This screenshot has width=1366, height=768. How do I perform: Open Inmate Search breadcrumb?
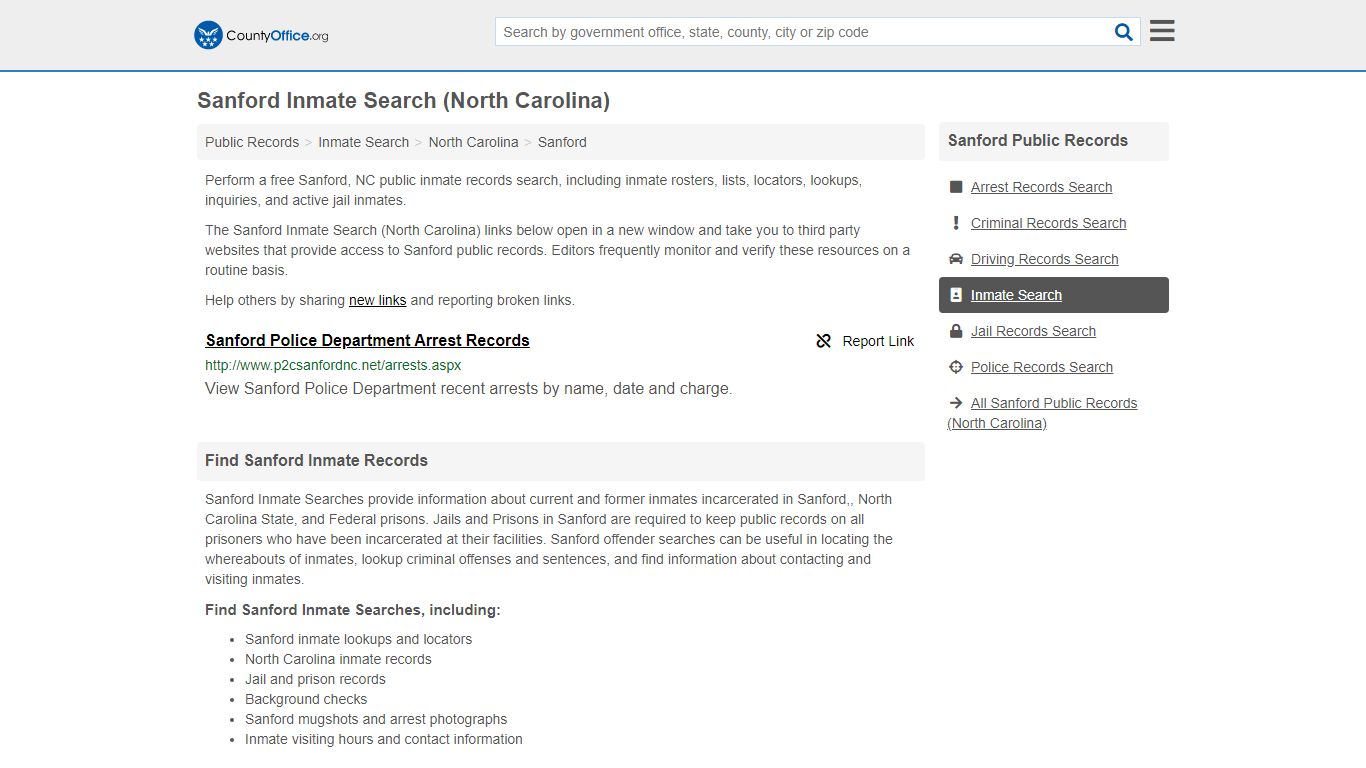click(363, 142)
